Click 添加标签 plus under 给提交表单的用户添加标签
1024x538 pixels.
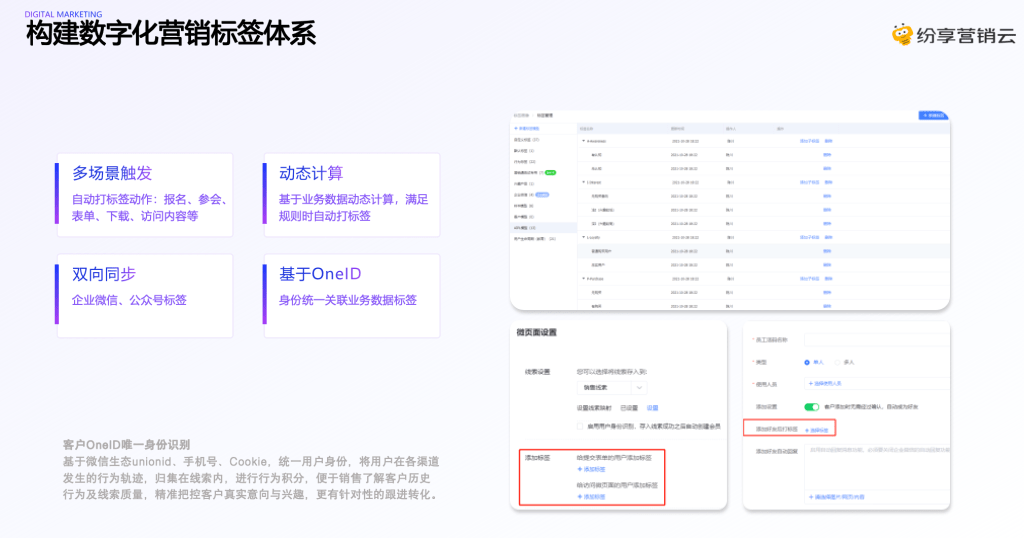click(x=592, y=469)
